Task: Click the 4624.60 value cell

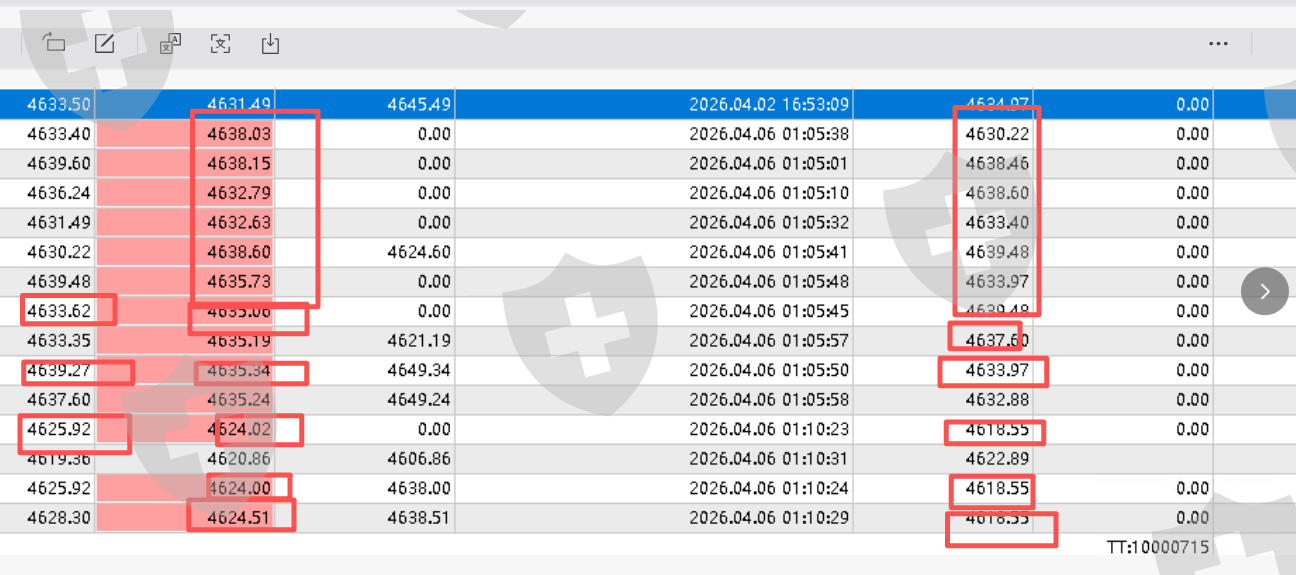Action: click(418, 252)
